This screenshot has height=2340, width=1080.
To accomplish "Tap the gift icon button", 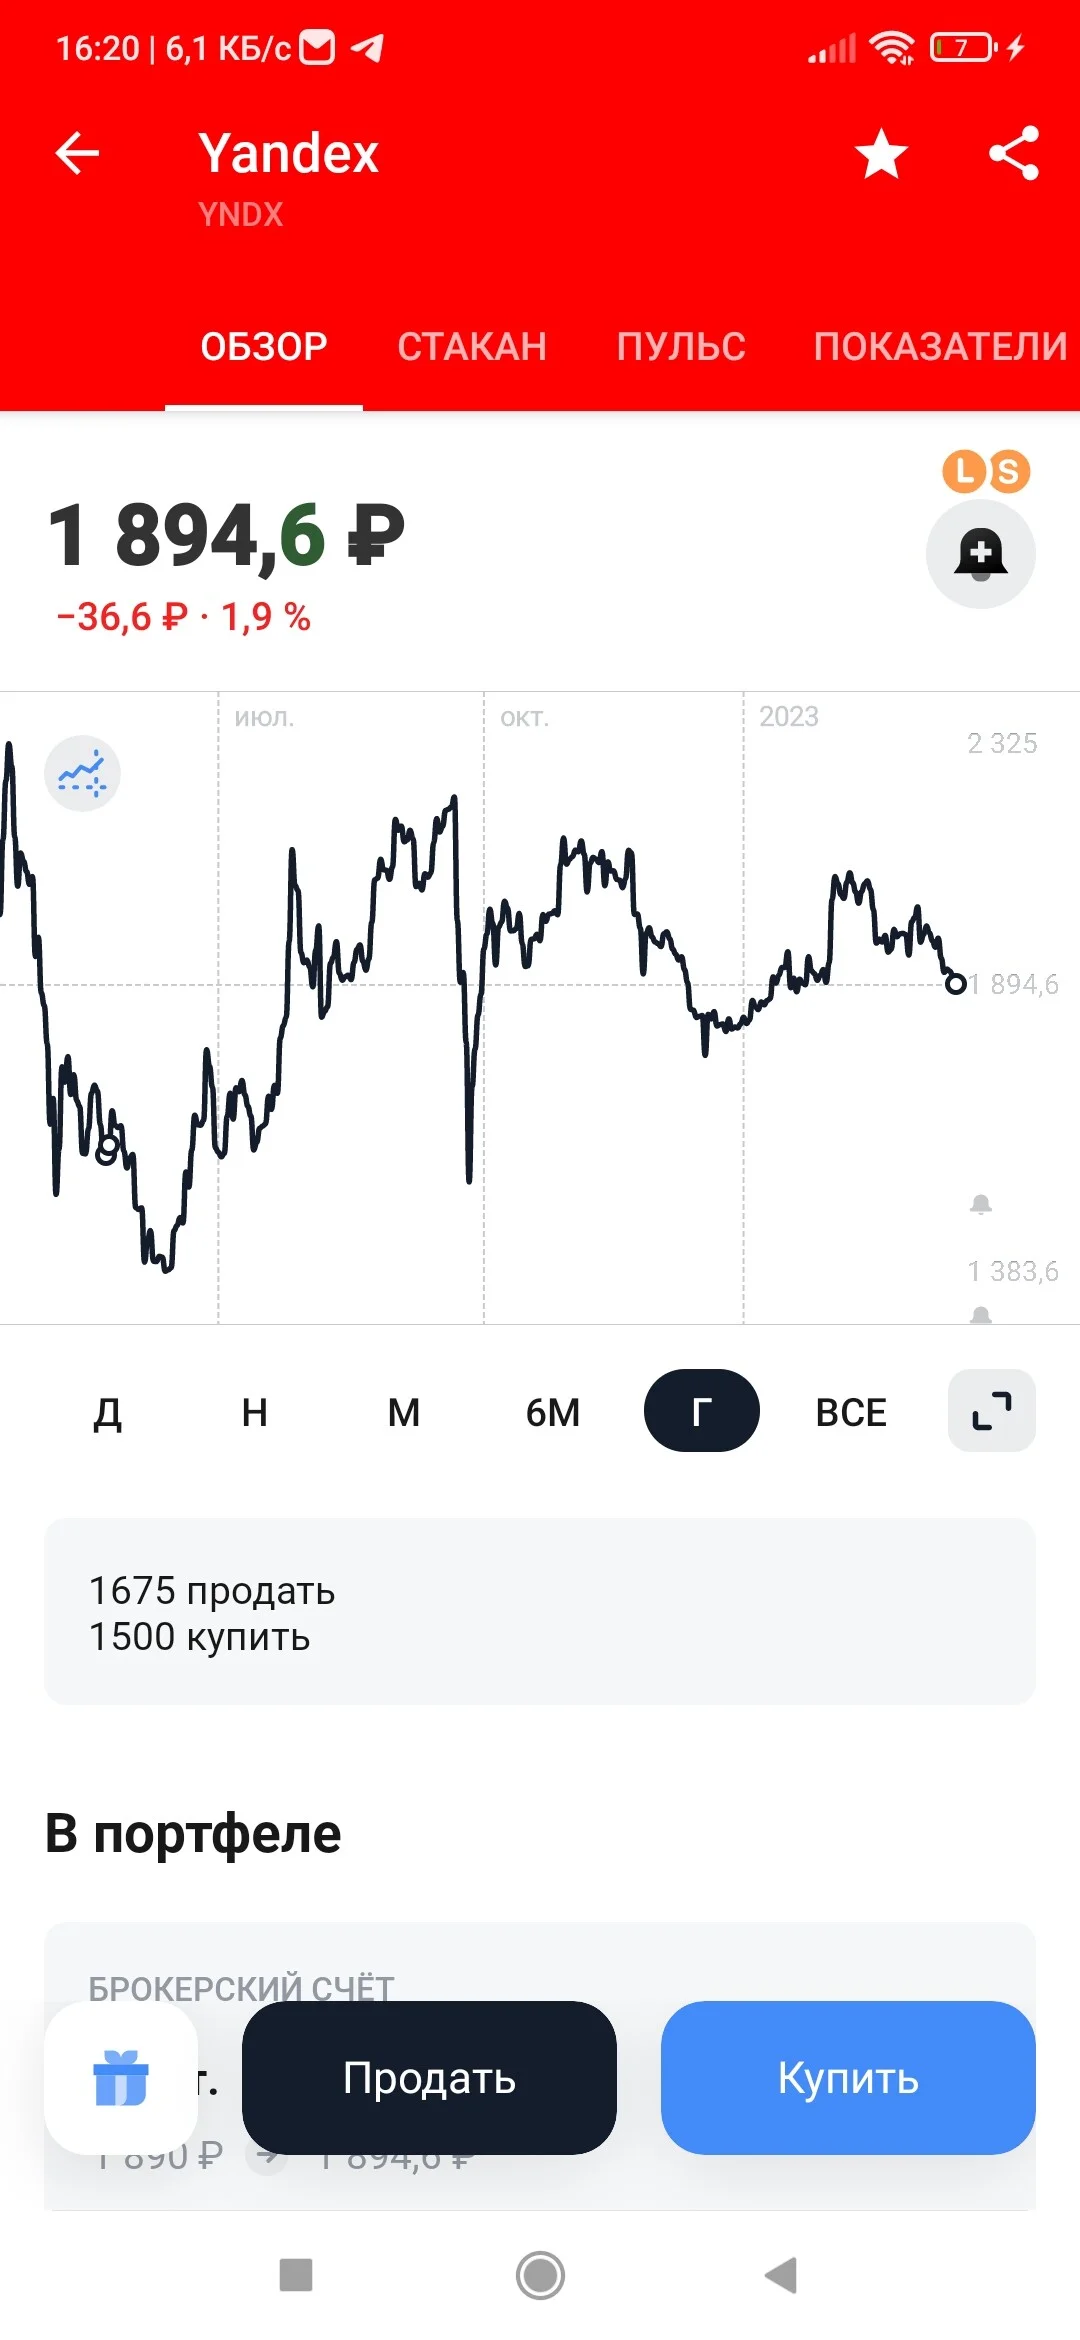I will [121, 2078].
